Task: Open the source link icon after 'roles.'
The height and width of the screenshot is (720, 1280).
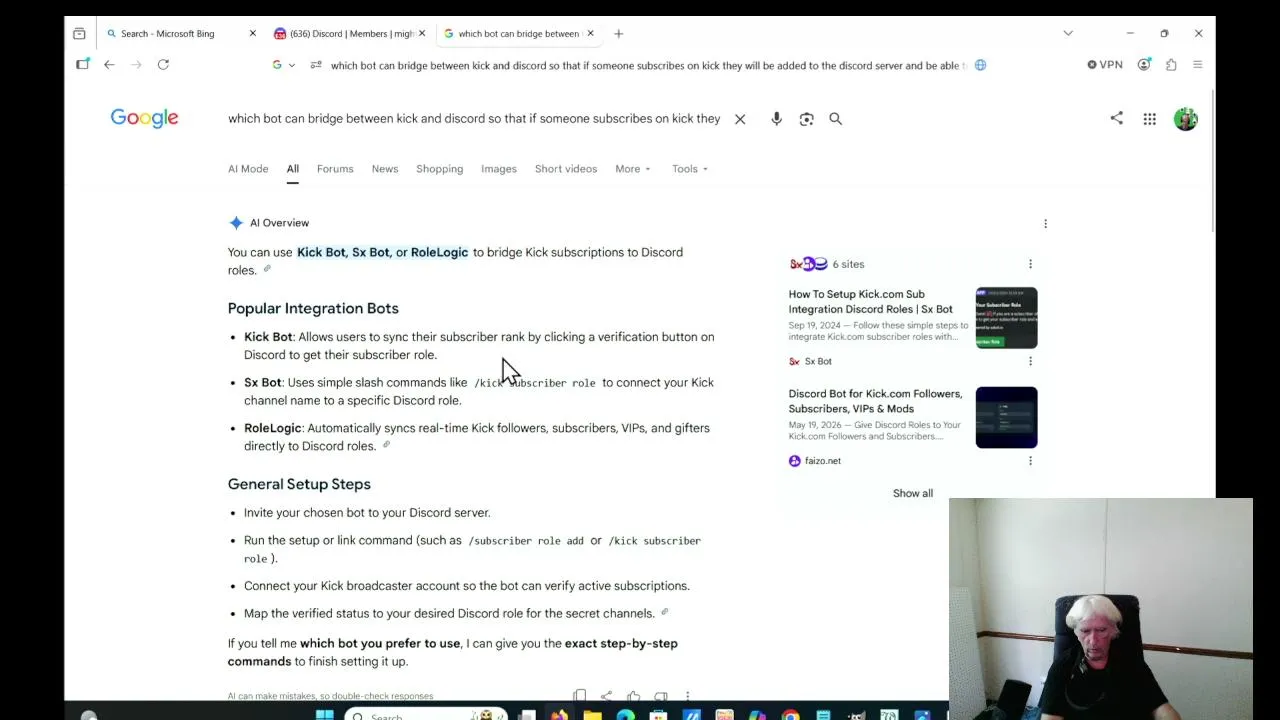Action: pos(267,269)
